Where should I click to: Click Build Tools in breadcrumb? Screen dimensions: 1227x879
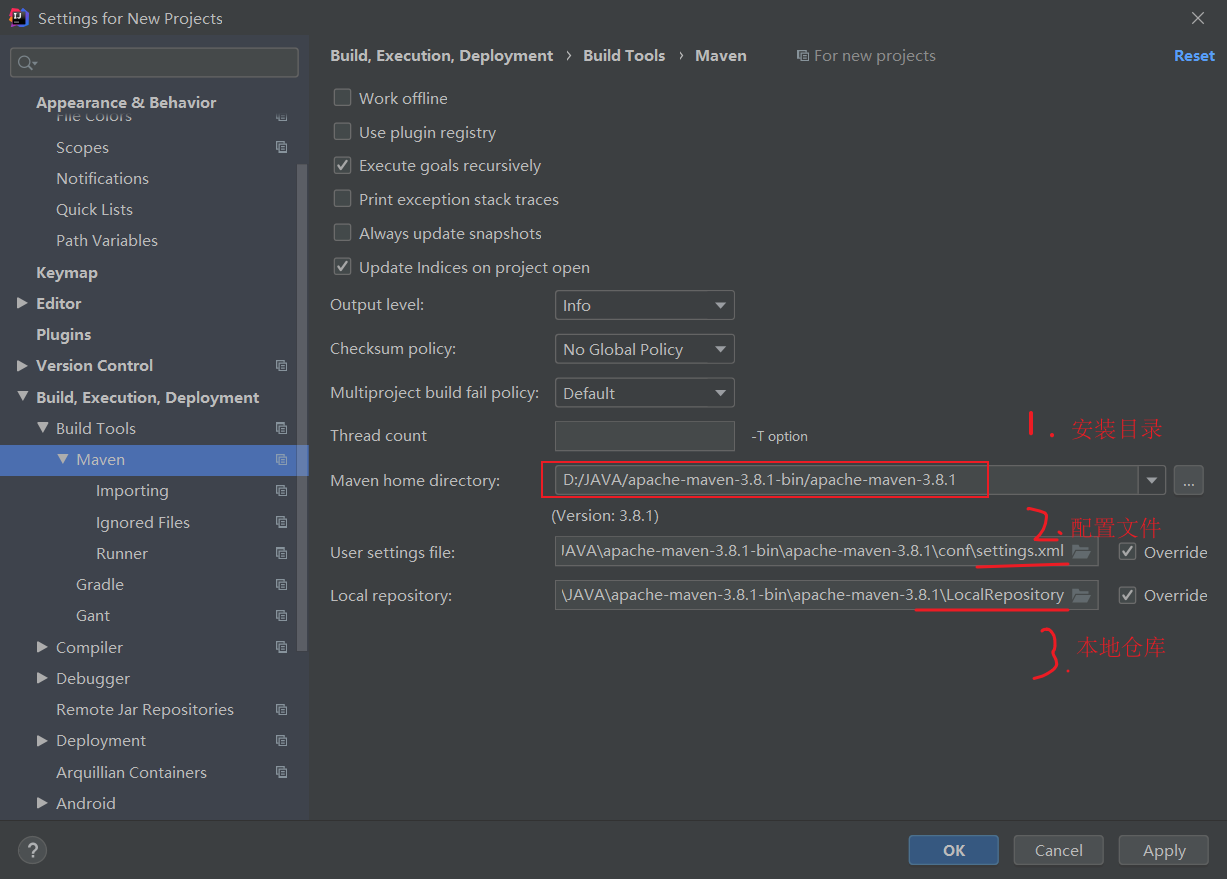coord(624,56)
